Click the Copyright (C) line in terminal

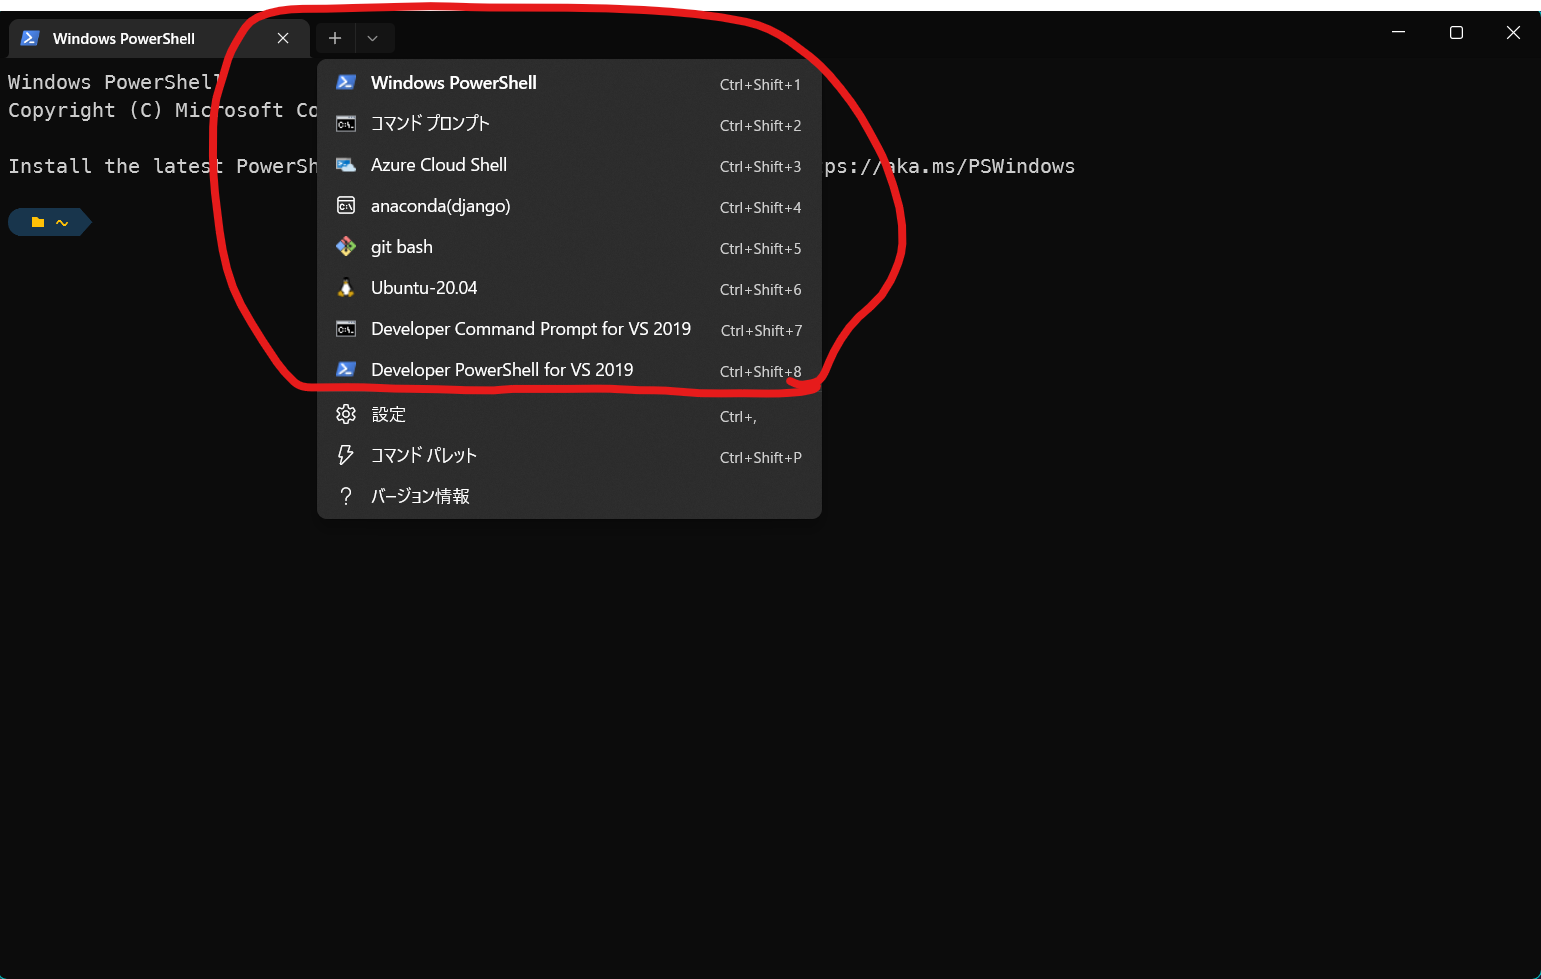162,110
